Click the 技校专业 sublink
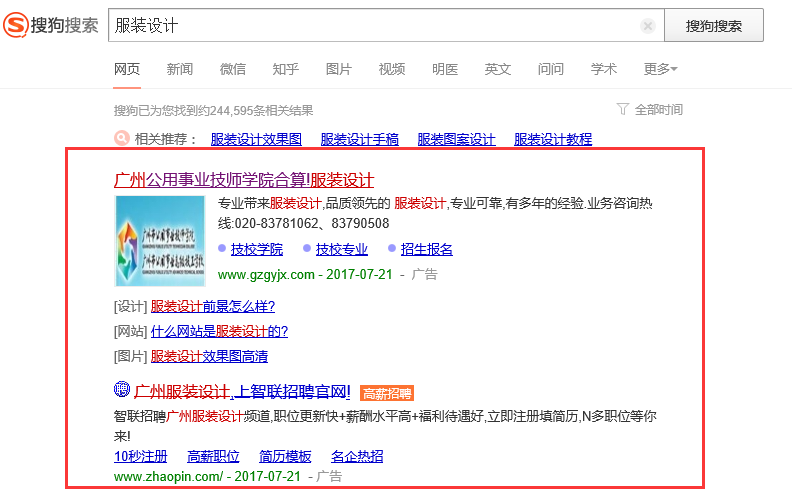Image resolution: width=792 pixels, height=495 pixels. pos(342,249)
